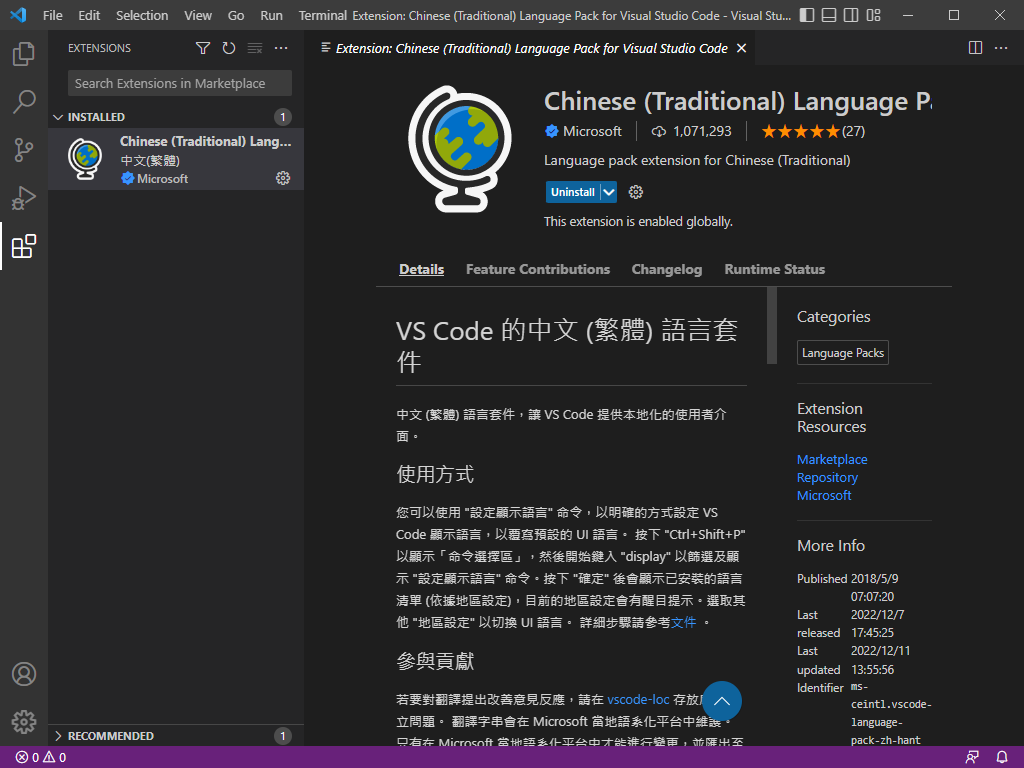Screen dimensions: 1024x768
Task: Close the extension editor tab
Action: (x=741, y=48)
